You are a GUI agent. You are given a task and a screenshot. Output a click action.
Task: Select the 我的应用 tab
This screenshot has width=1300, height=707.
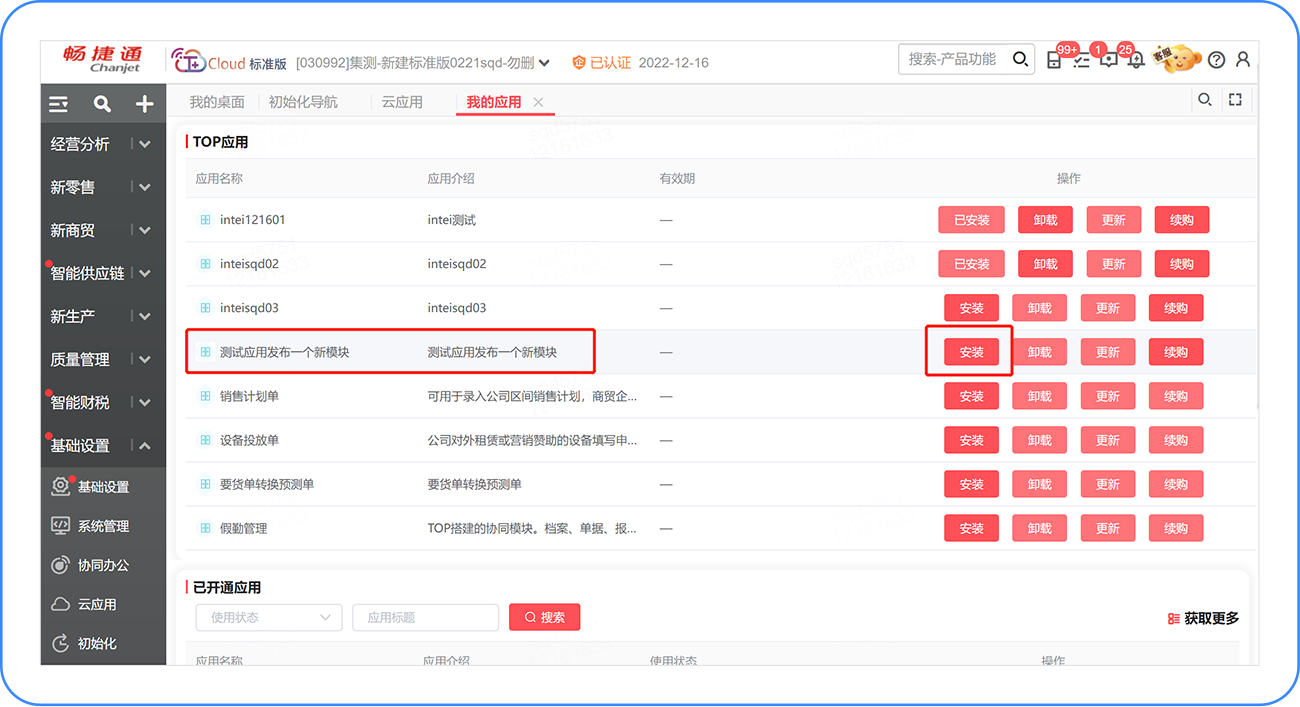tap(494, 102)
